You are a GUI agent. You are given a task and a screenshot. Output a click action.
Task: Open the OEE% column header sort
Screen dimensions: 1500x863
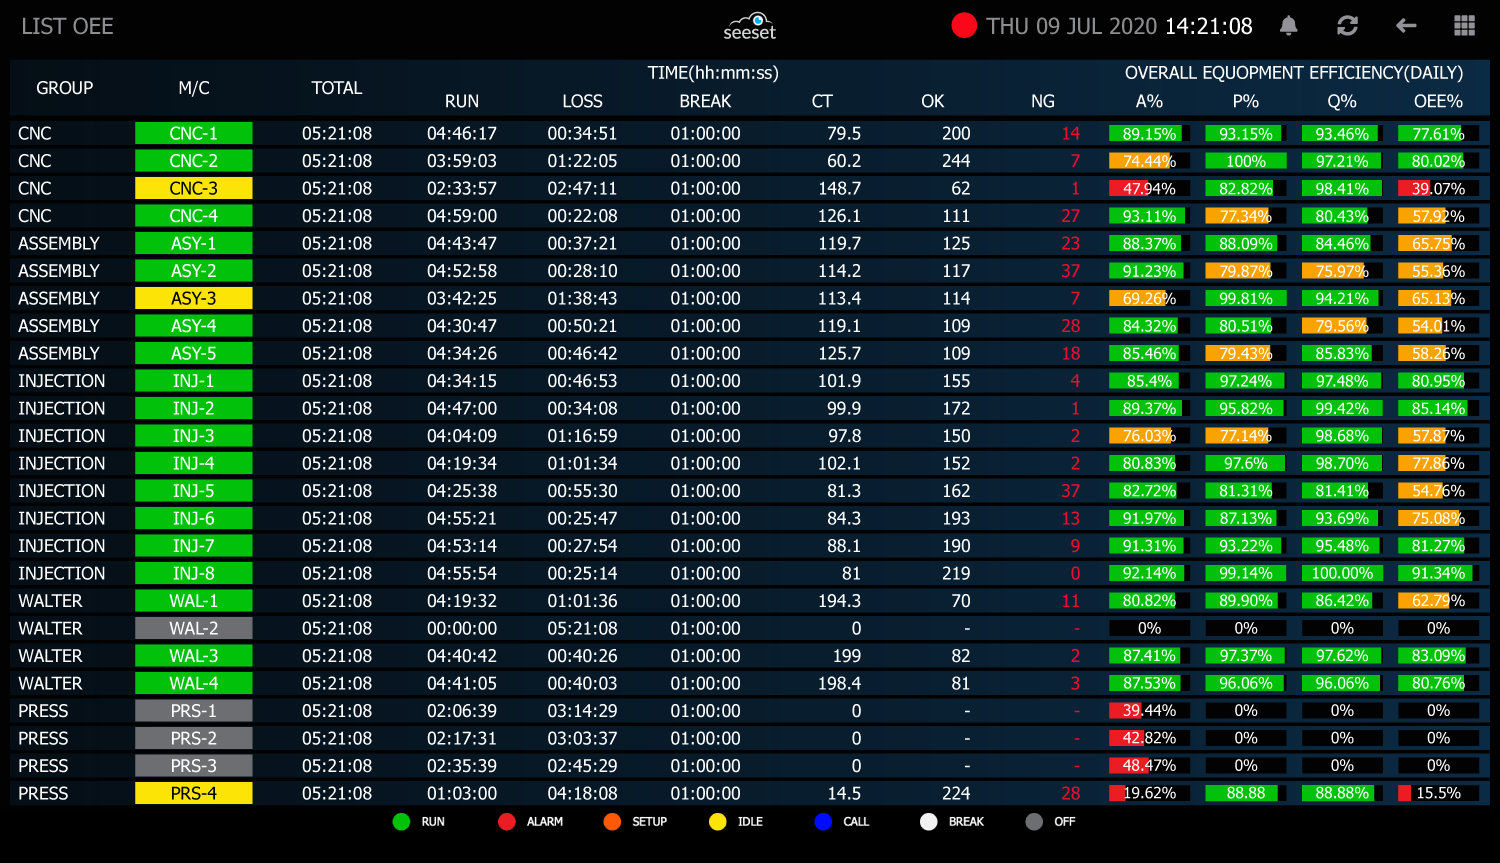pos(1437,101)
